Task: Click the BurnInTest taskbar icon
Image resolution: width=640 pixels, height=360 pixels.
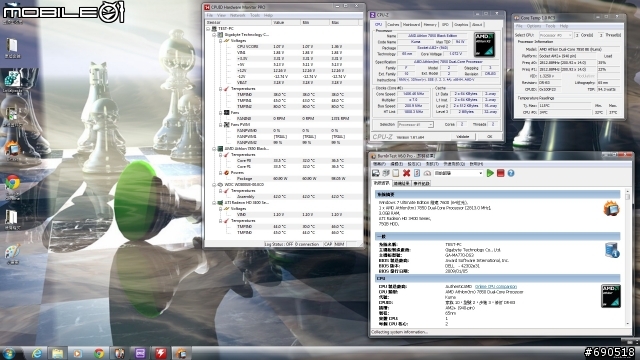Action: click(181, 353)
